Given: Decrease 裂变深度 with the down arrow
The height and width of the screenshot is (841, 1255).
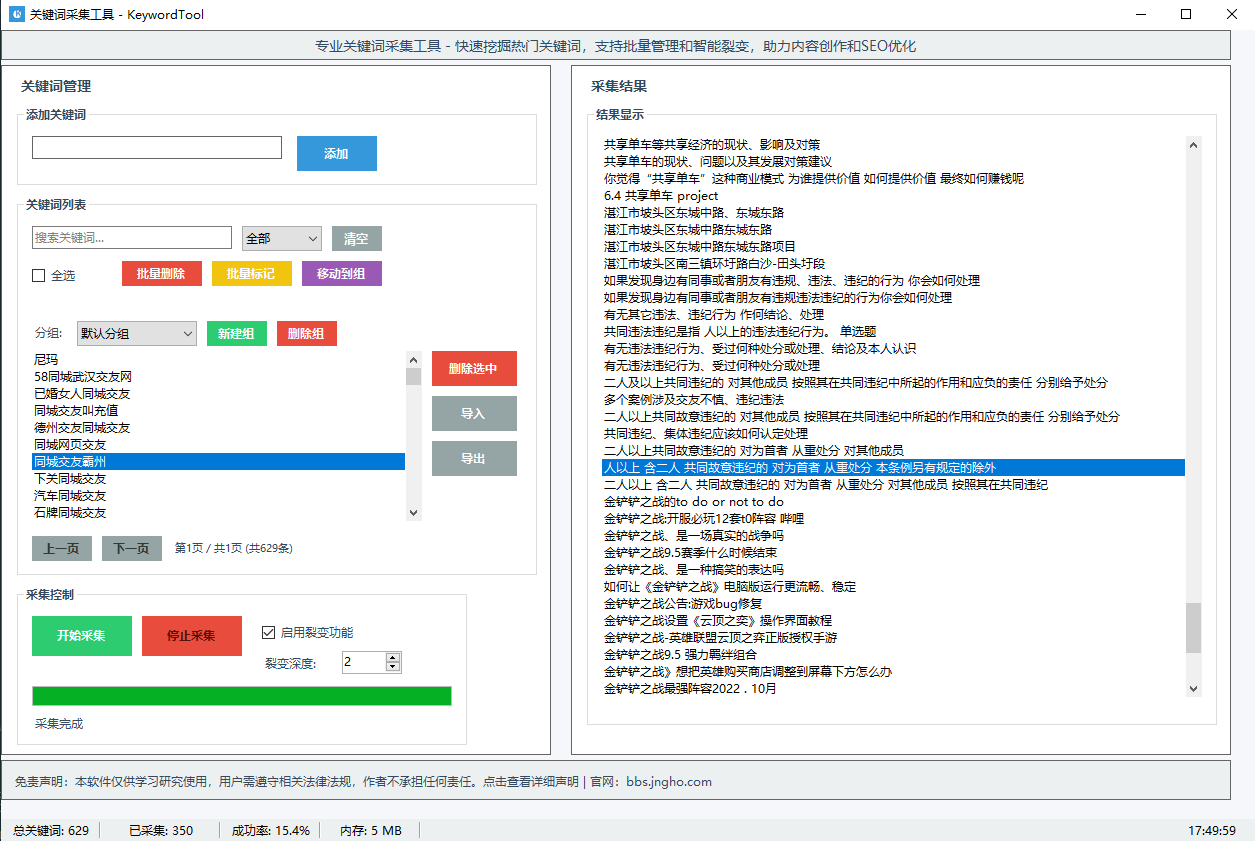Looking at the screenshot, I should point(393,667).
